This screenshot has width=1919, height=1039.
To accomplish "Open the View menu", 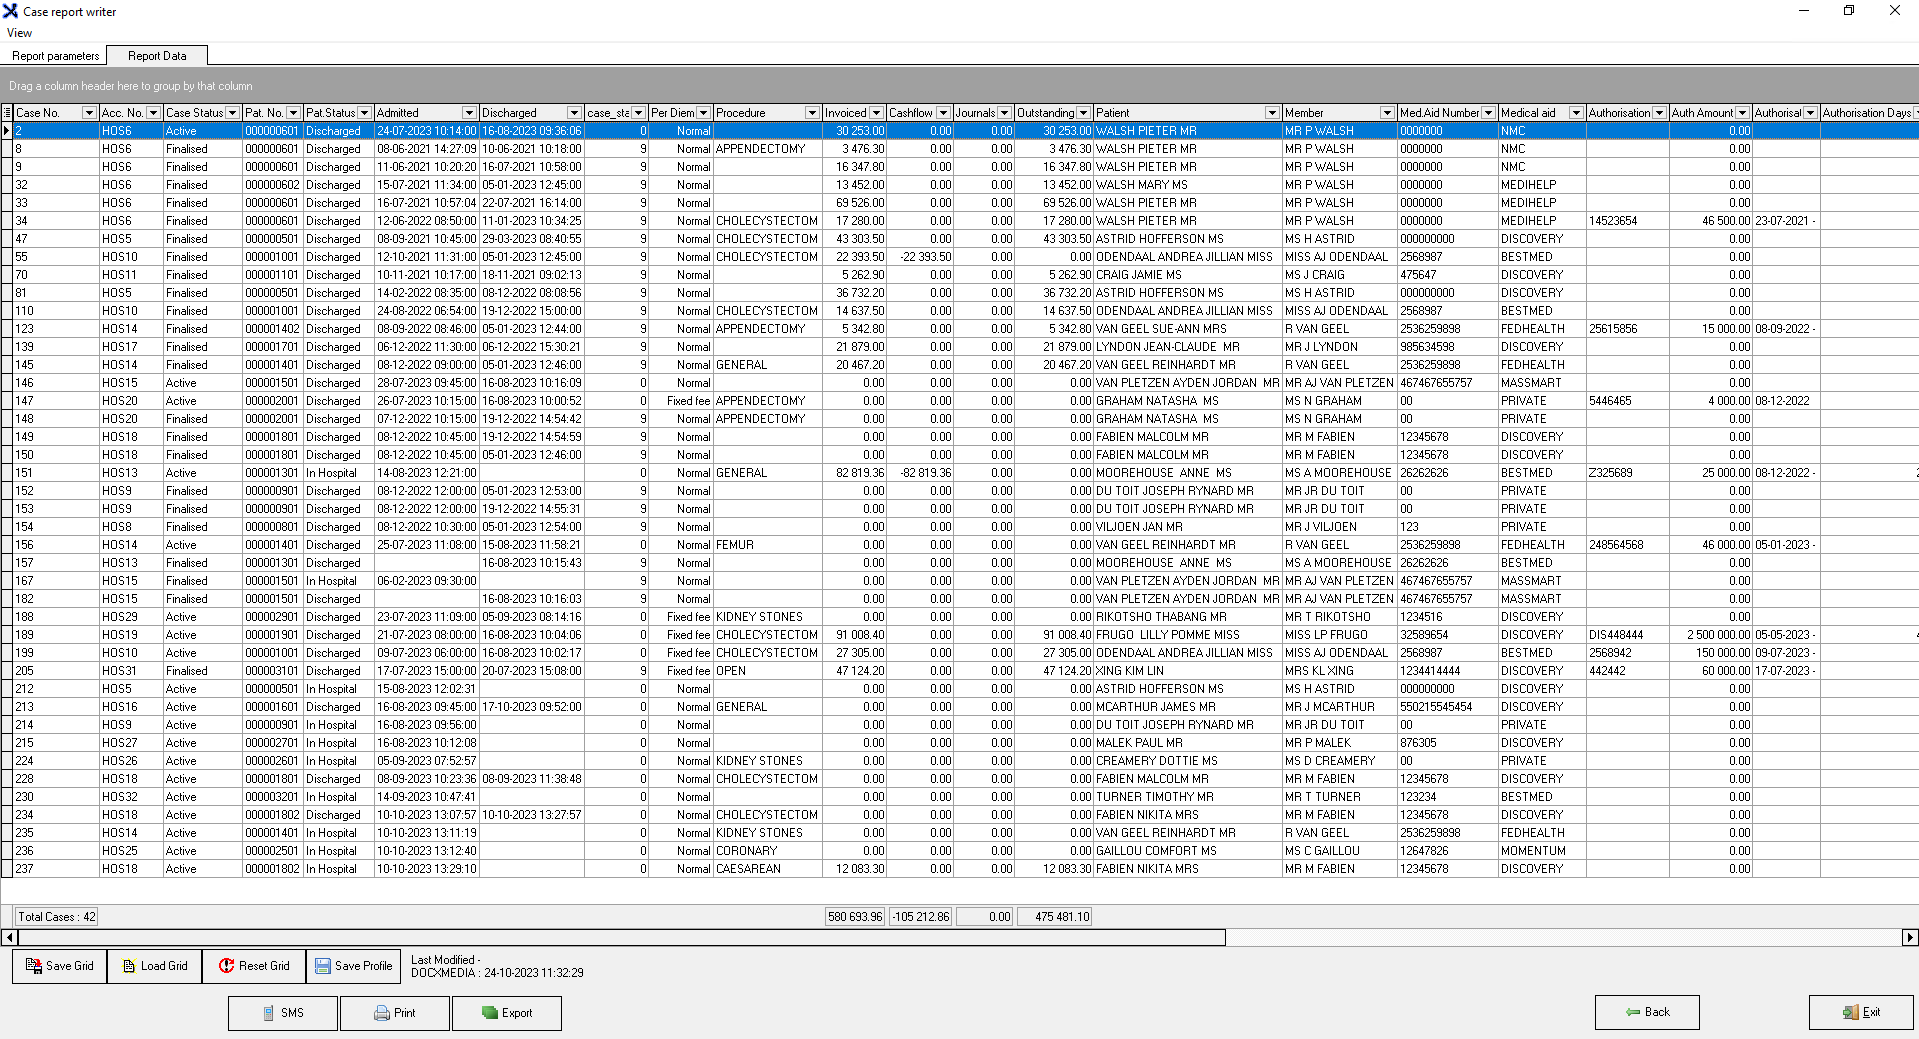I will (x=19, y=33).
